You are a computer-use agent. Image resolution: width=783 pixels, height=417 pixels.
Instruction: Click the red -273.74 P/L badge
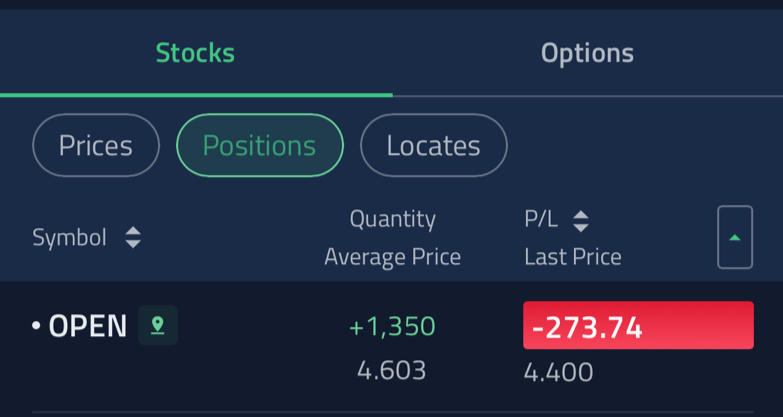click(x=638, y=325)
